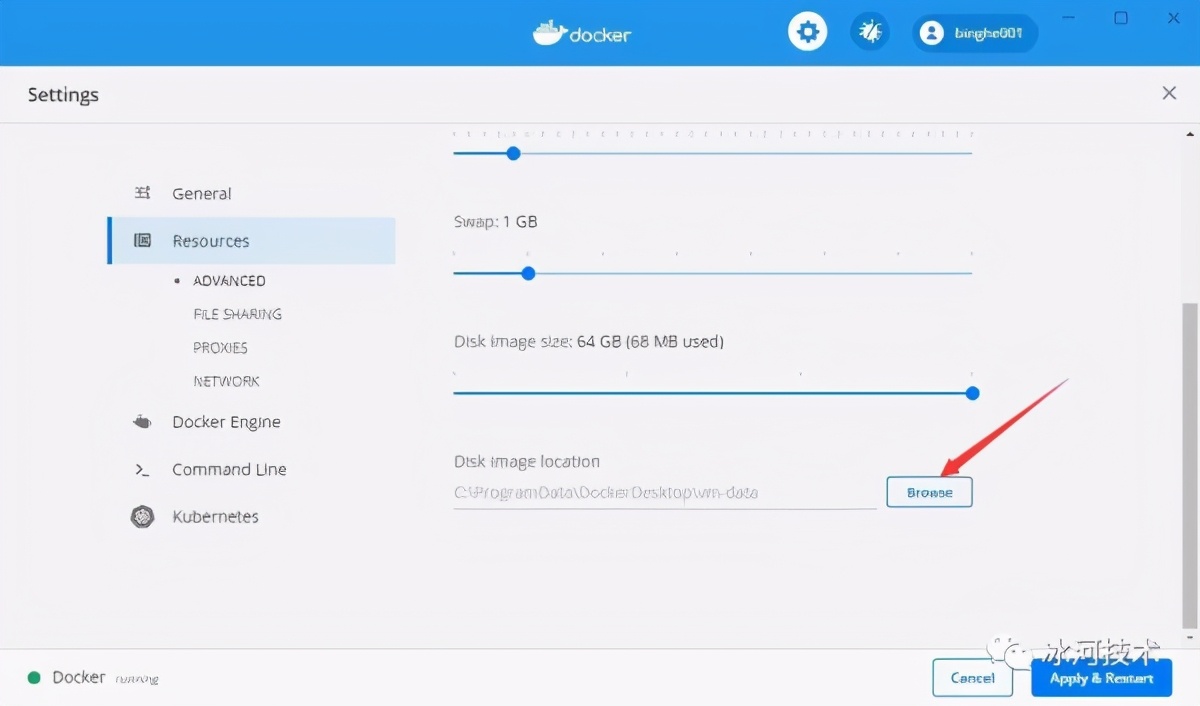Cancel the settings changes
The height and width of the screenshot is (706, 1200).
pos(972,677)
